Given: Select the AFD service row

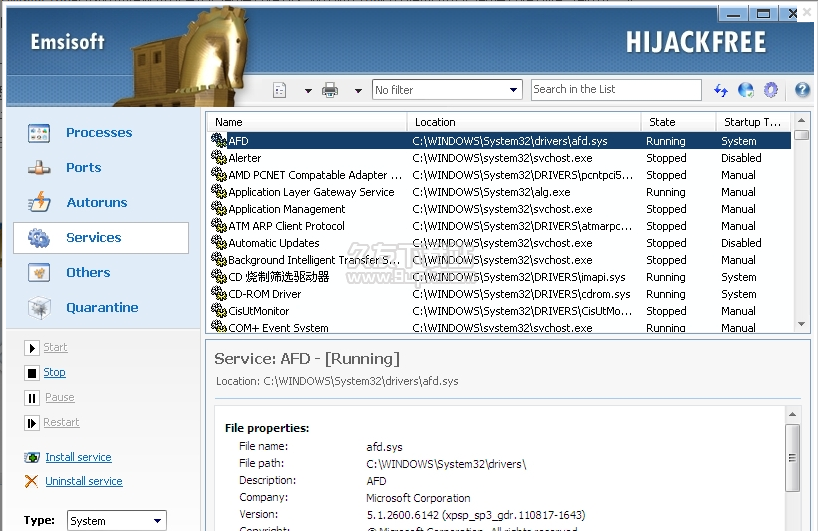Looking at the screenshot, I should point(499,141).
